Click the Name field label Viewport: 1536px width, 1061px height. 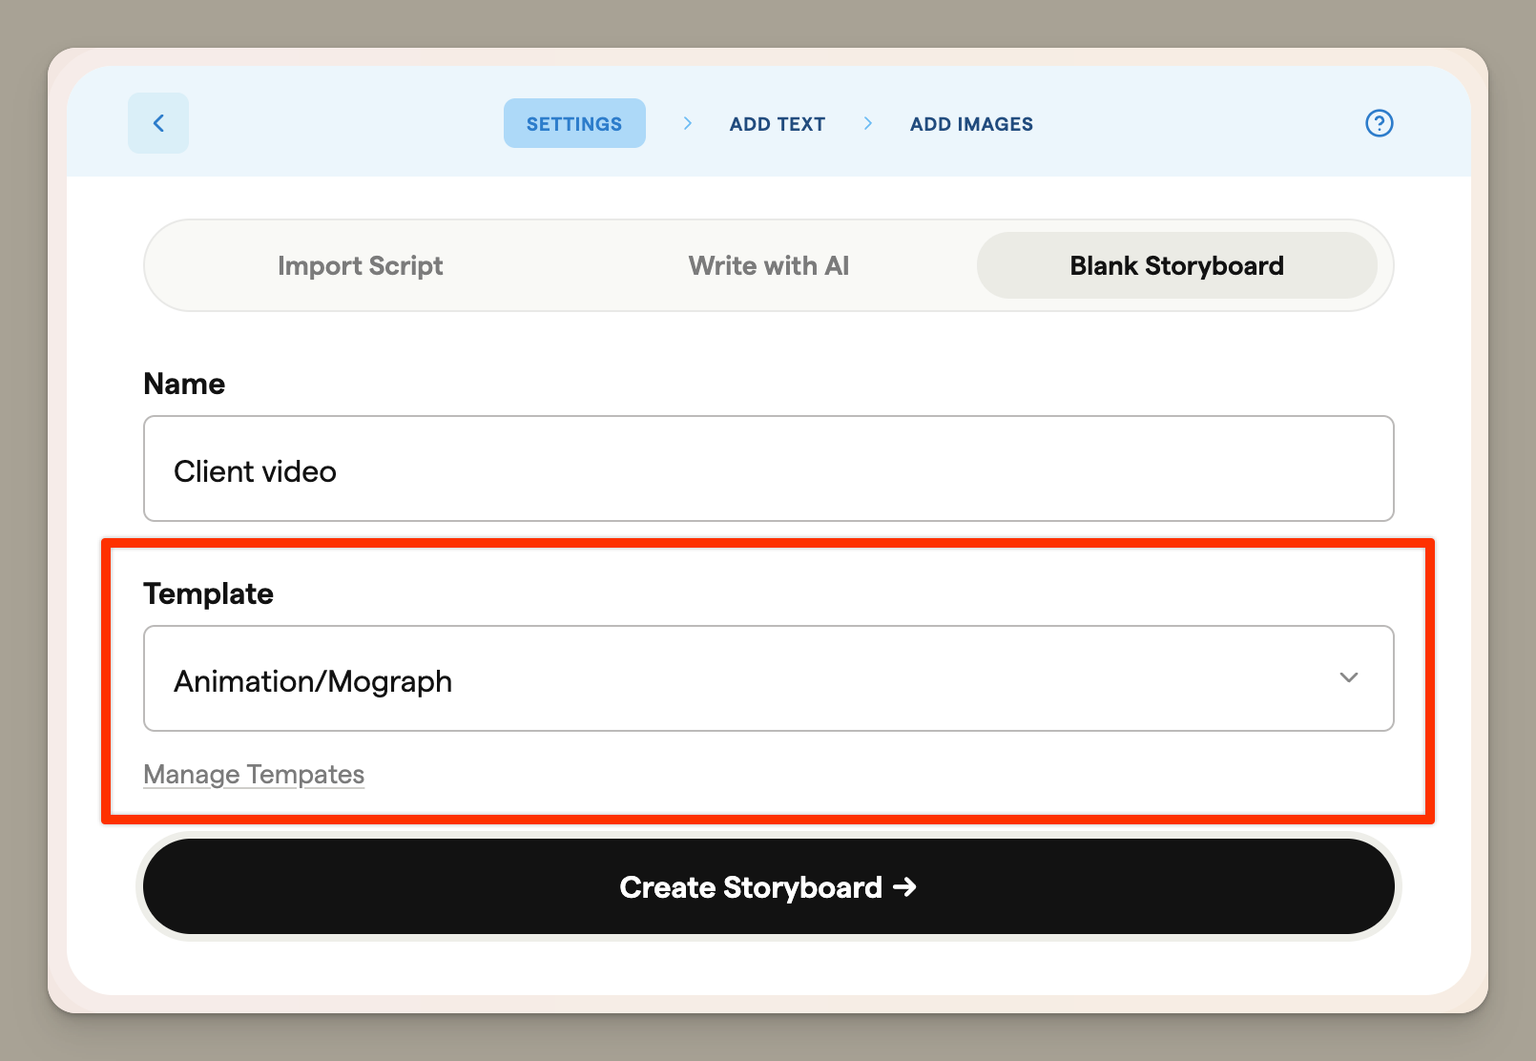point(184,384)
